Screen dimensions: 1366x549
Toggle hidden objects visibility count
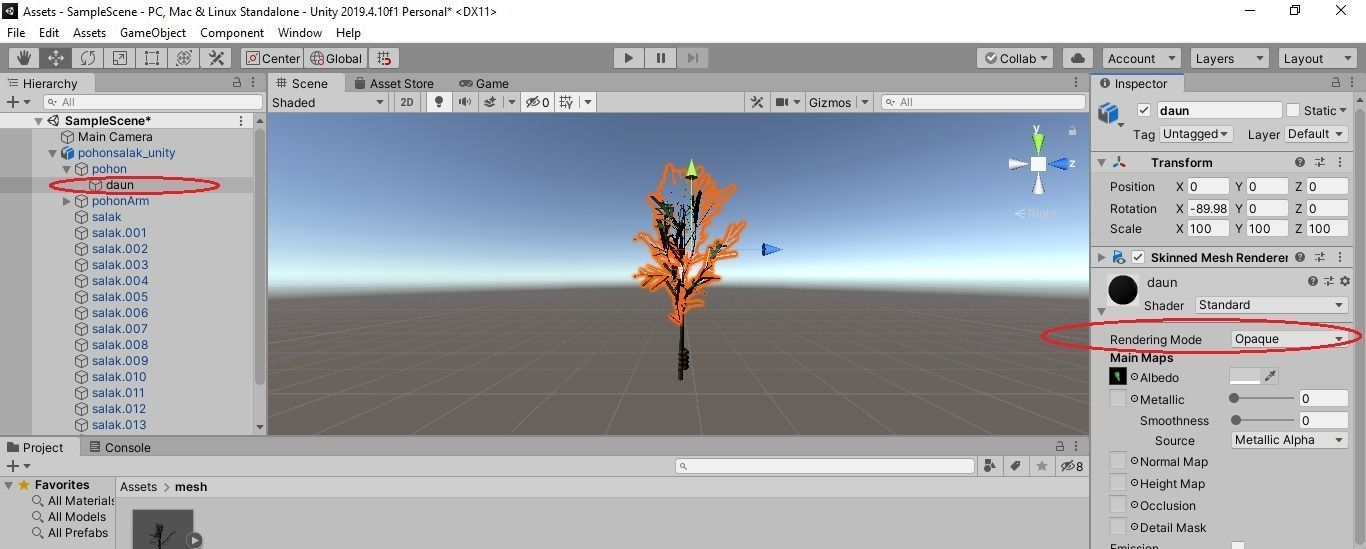point(538,102)
